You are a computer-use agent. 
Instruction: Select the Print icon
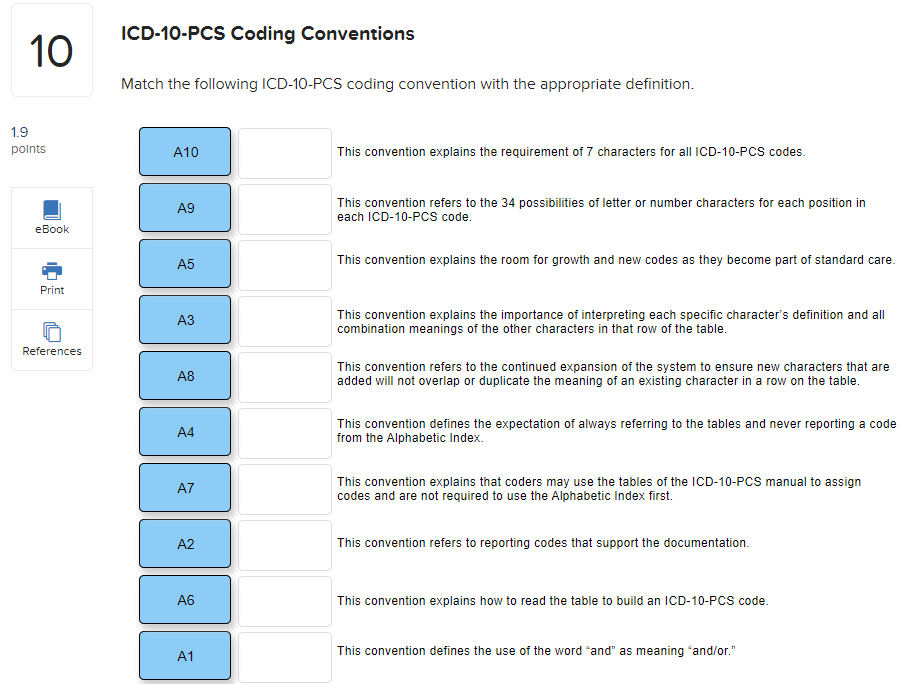click(x=51, y=278)
